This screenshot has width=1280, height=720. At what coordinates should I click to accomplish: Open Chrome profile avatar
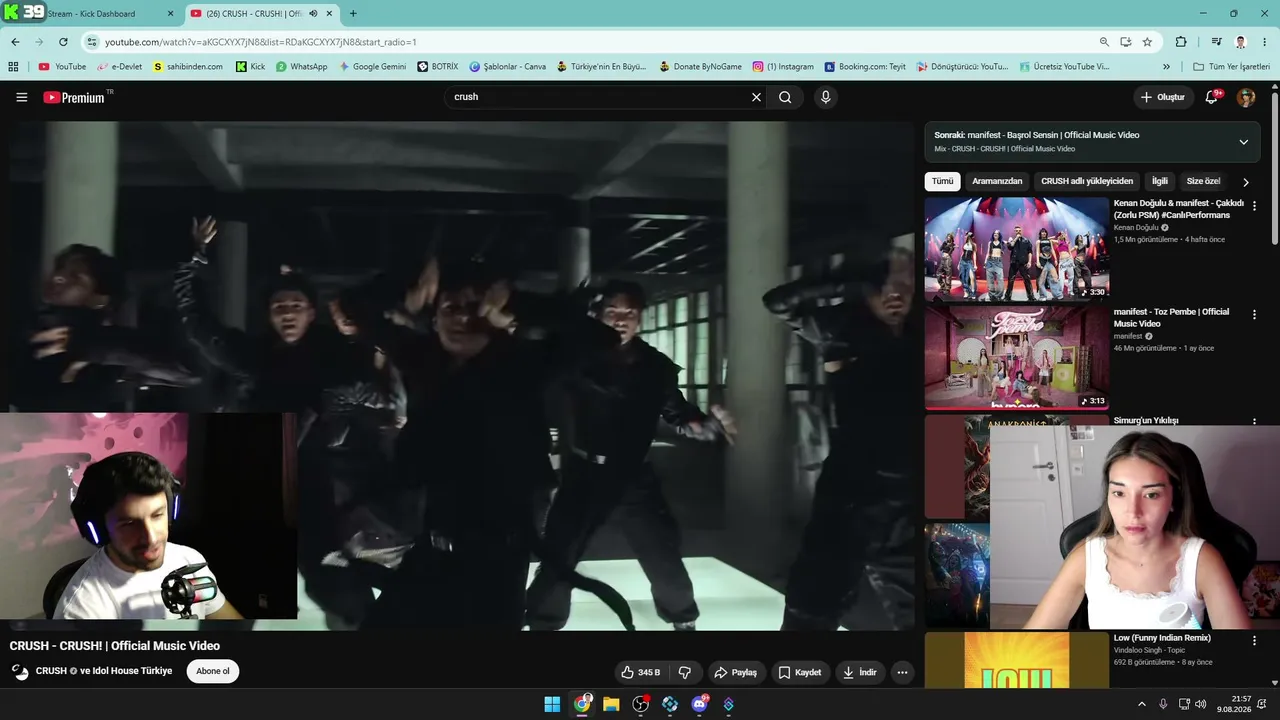coord(1241,42)
